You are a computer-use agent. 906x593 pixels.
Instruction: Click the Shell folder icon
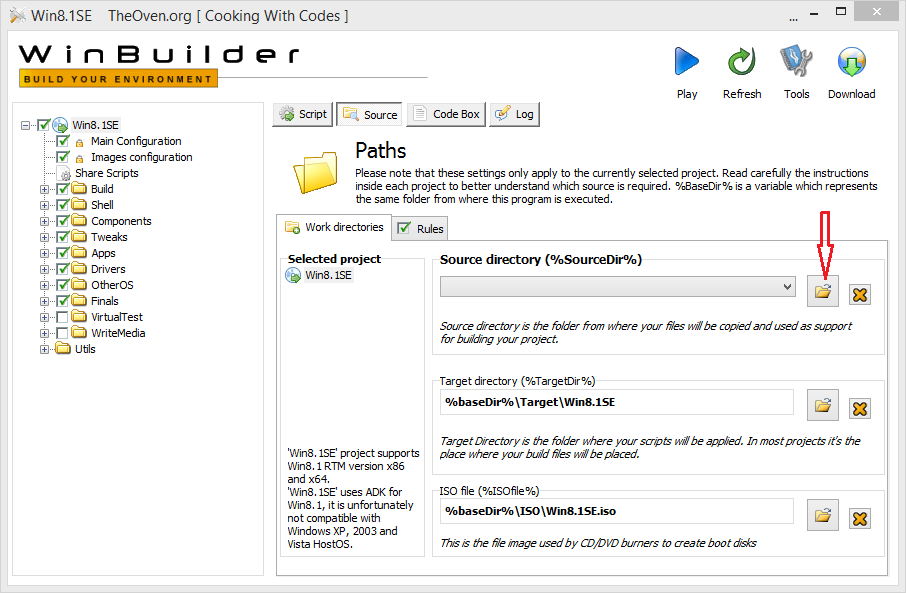click(x=79, y=205)
